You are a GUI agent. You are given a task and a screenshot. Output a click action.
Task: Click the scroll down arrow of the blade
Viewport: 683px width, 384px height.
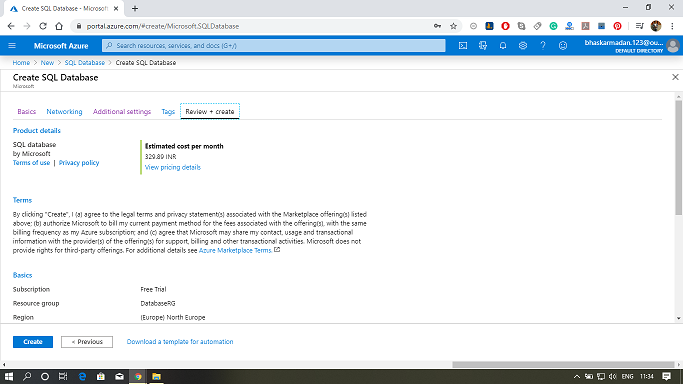coord(679,318)
